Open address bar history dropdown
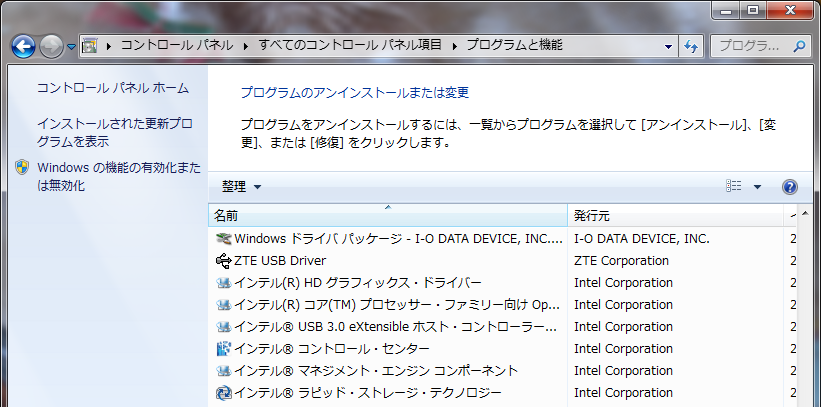The image size is (821, 407). pos(668,47)
